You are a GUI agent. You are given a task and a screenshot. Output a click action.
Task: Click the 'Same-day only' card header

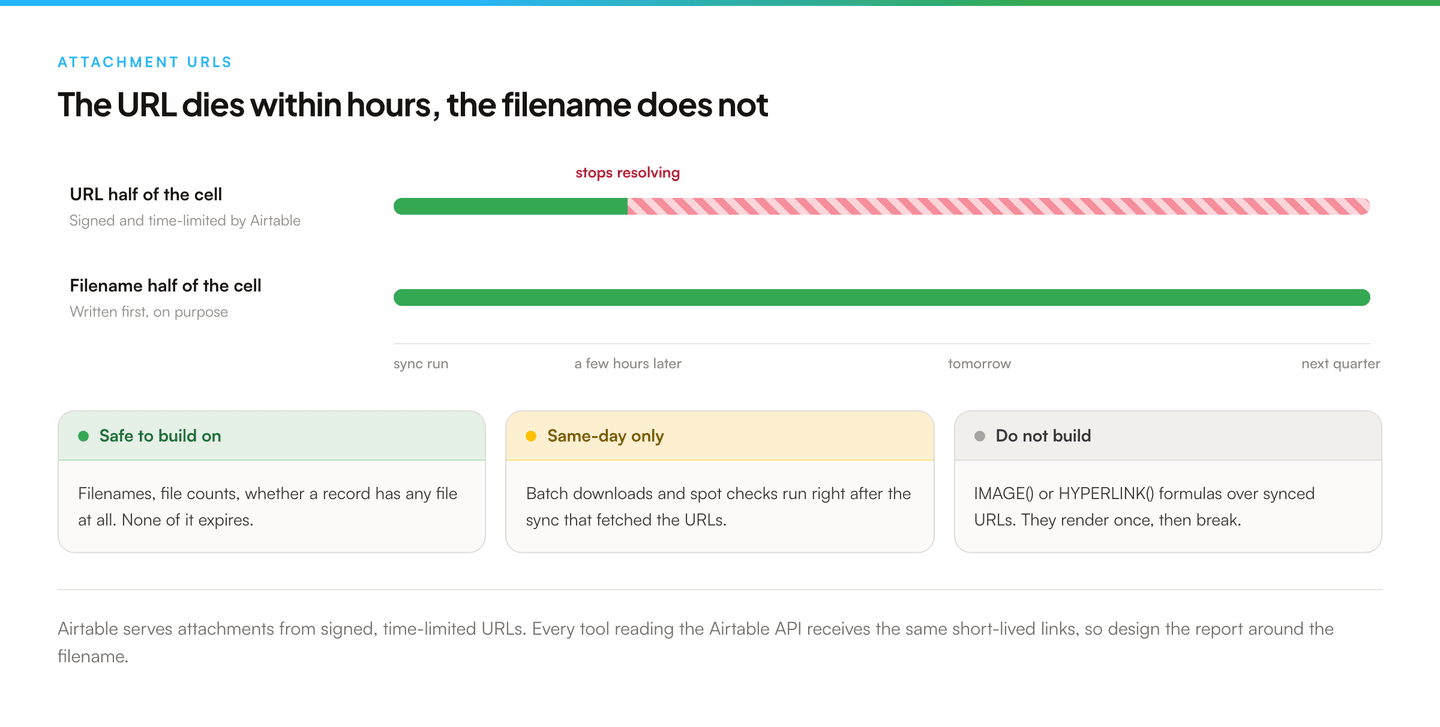720,436
